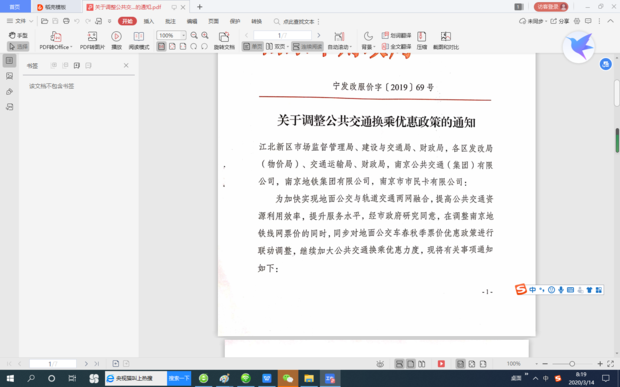Open File Explorer from the Windows taskbar

(x=309, y=378)
